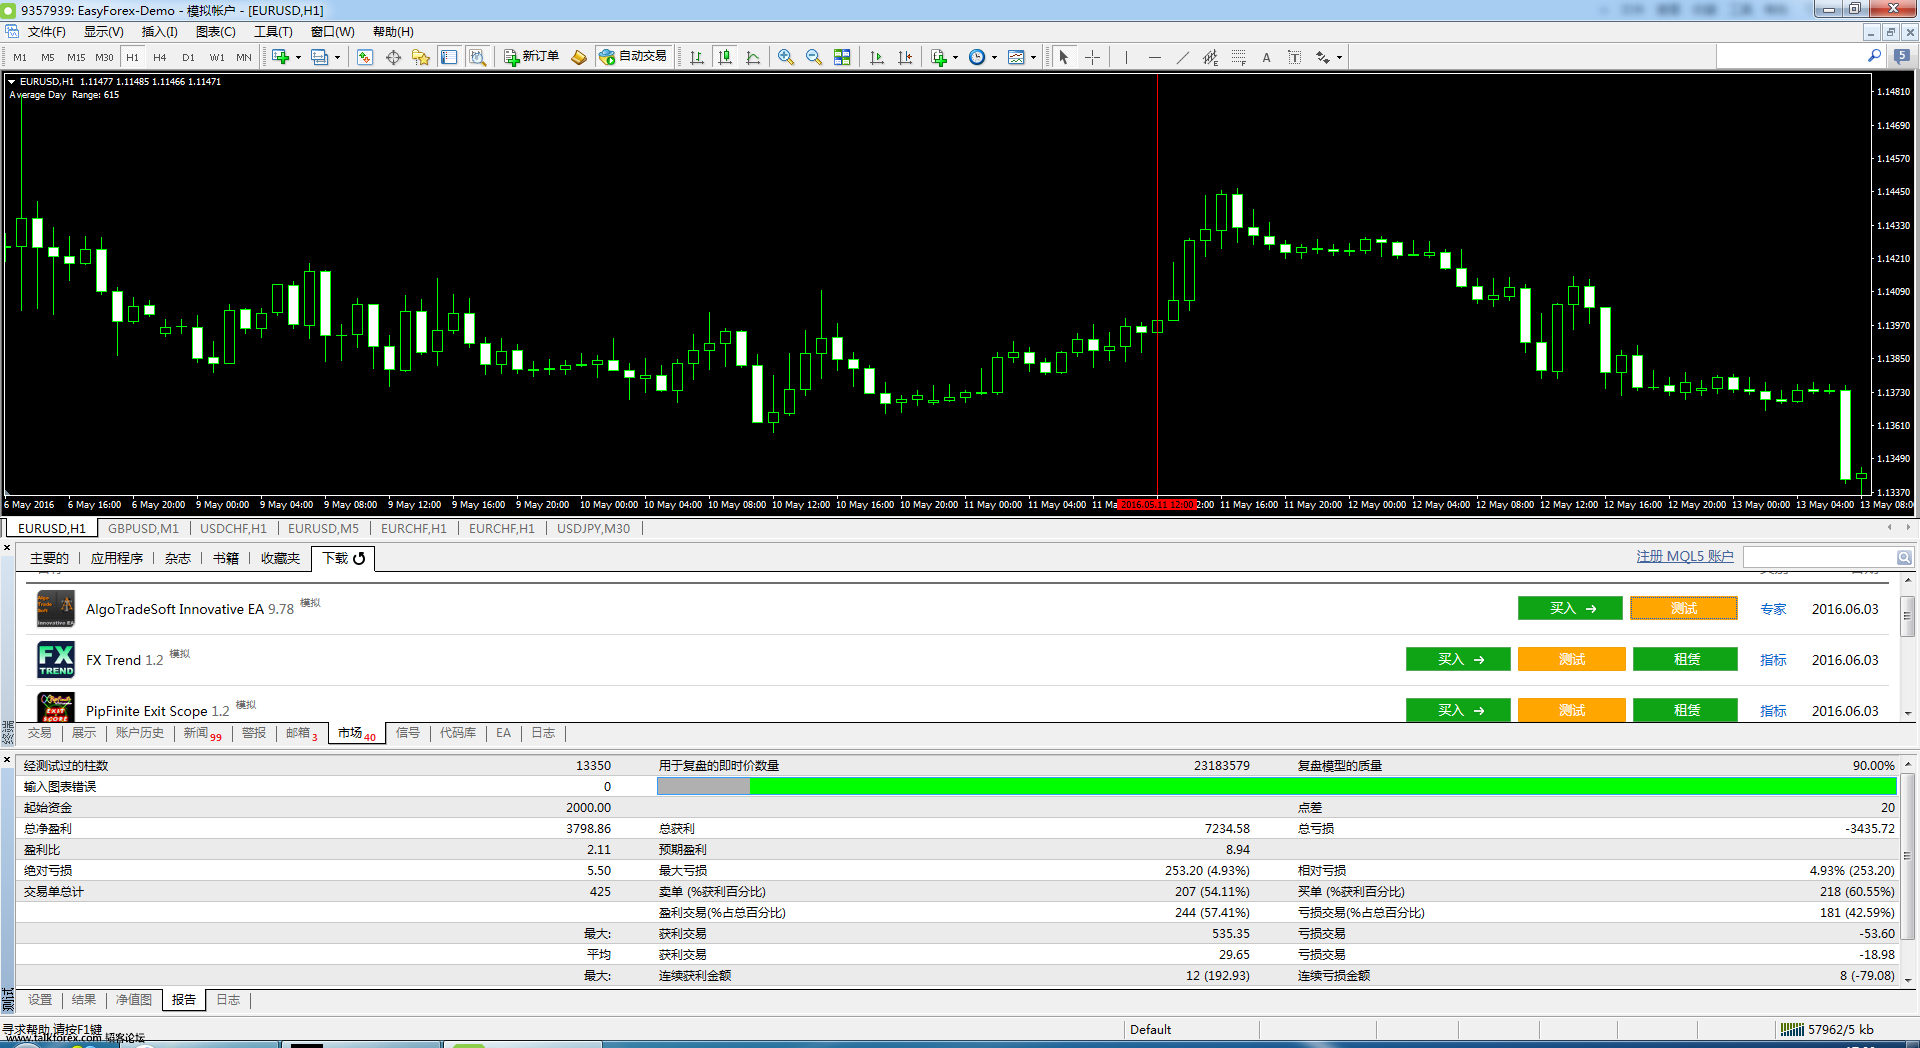Switch to USDJPY,M30 chart tab
Image resolution: width=1920 pixels, height=1048 pixels.
tap(593, 528)
